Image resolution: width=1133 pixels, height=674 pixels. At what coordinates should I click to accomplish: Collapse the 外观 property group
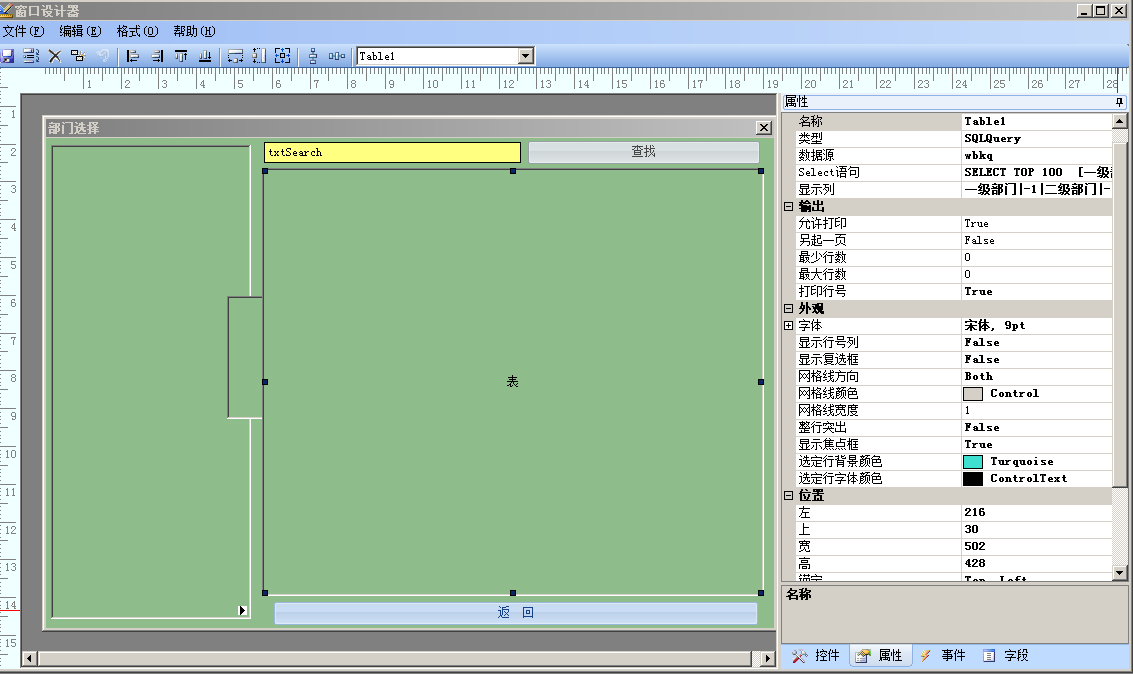(788, 308)
